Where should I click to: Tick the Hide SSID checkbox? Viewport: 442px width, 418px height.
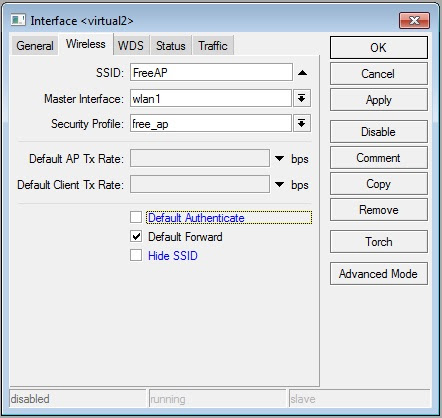point(136,256)
